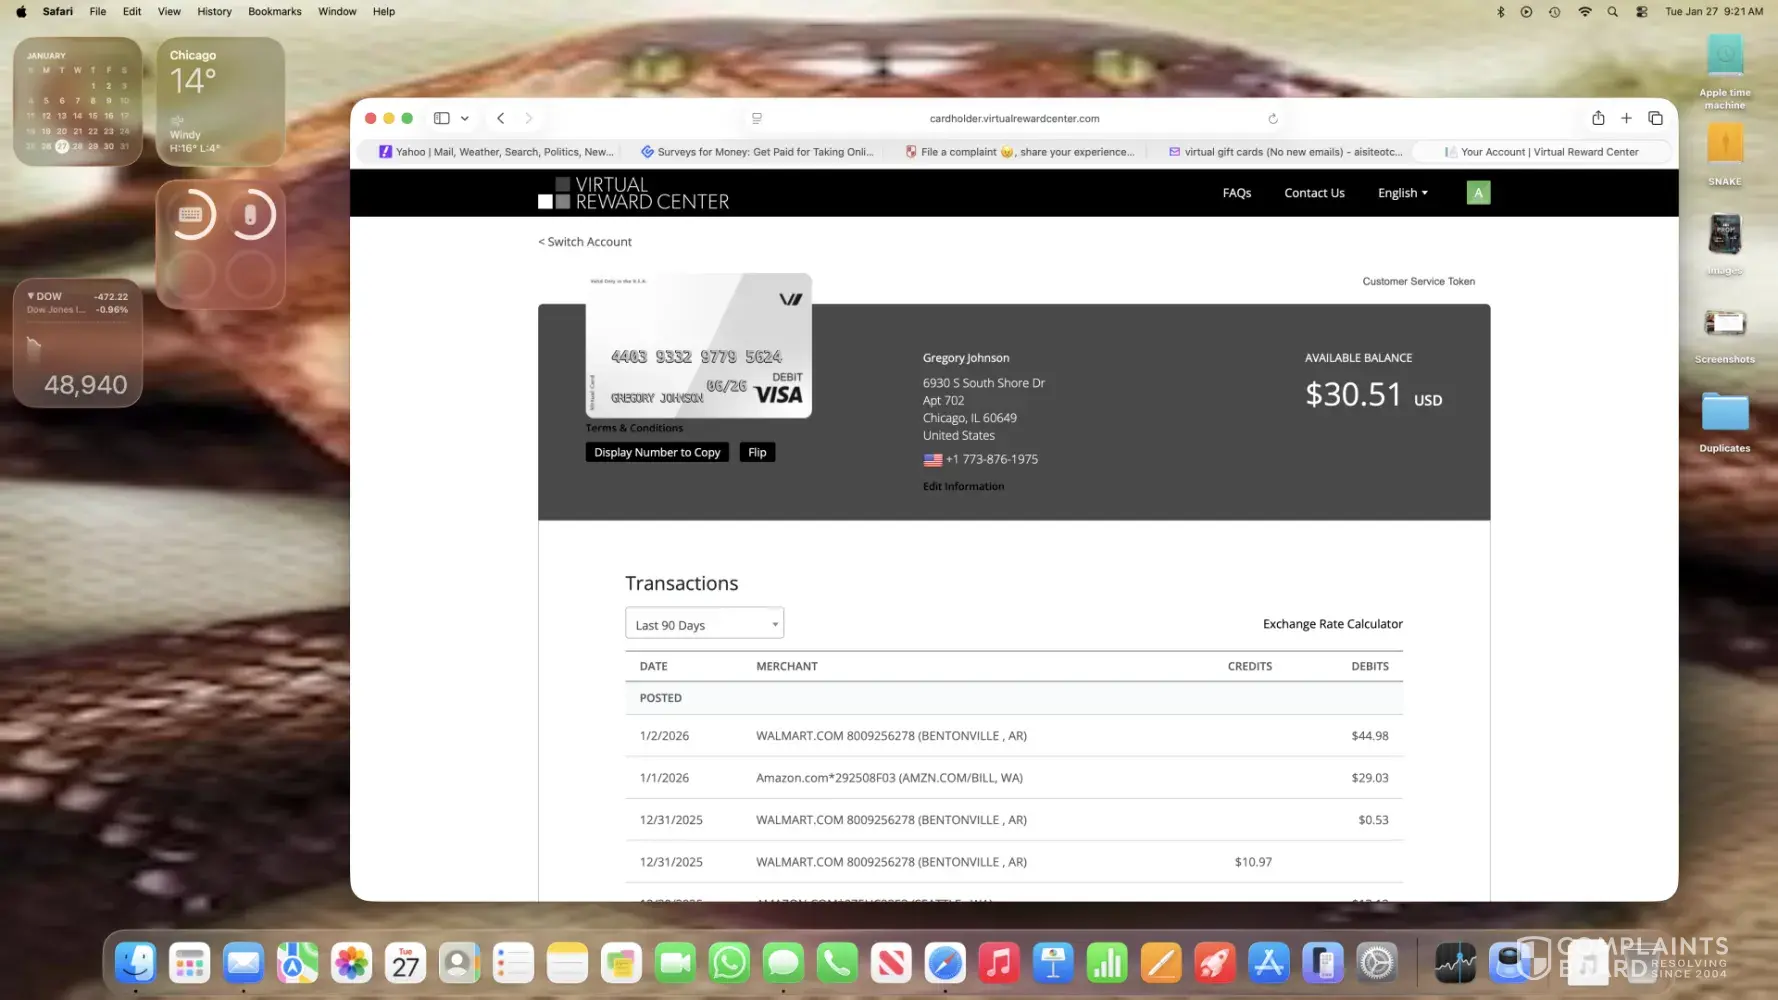Expand the sidebar options chevron

[465, 118]
